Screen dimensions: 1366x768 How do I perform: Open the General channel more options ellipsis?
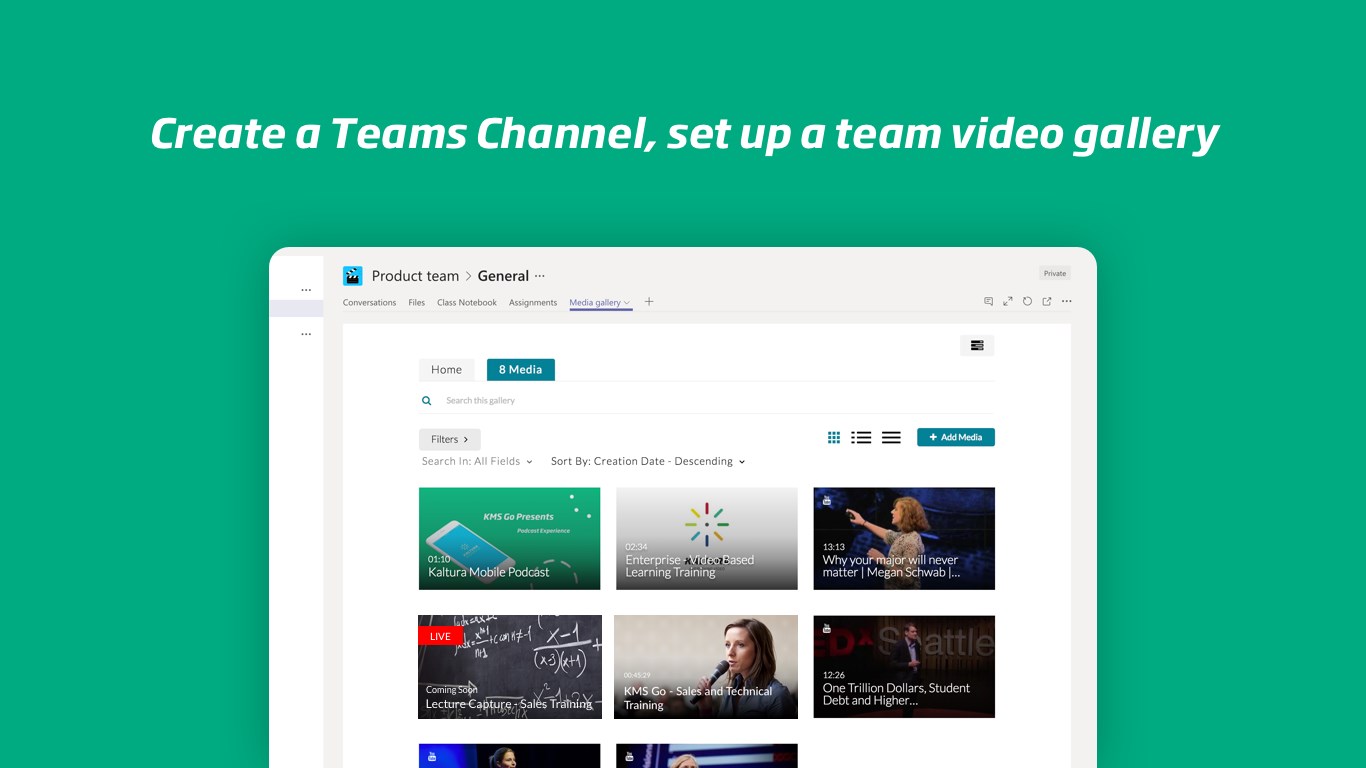540,276
